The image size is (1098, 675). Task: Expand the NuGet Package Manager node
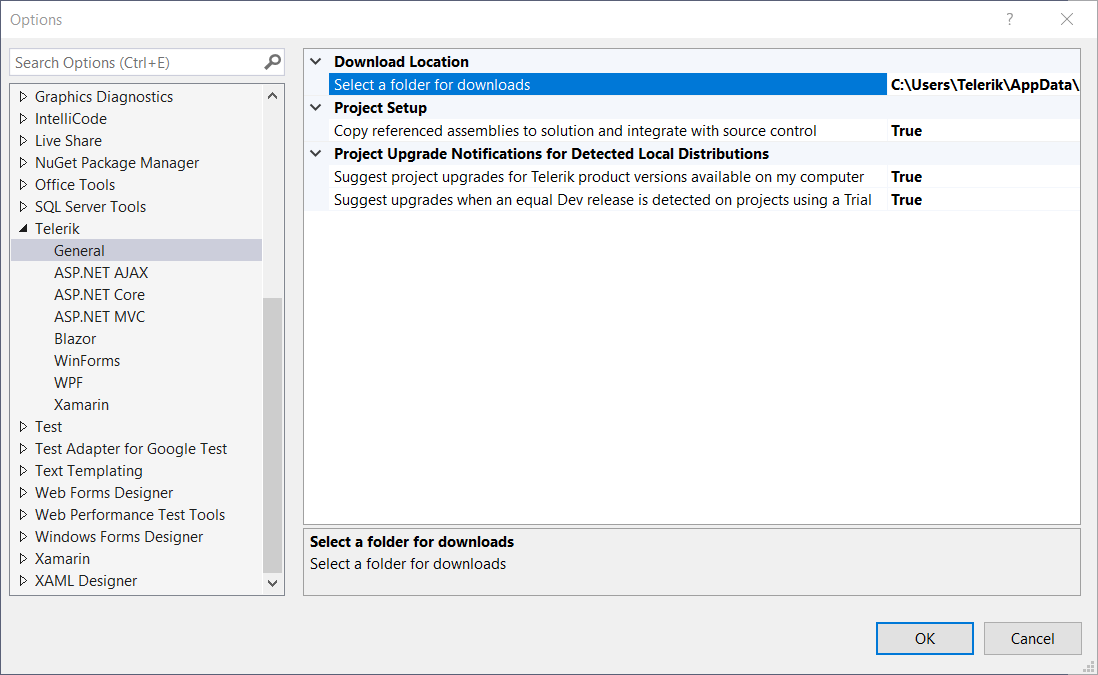pos(24,162)
